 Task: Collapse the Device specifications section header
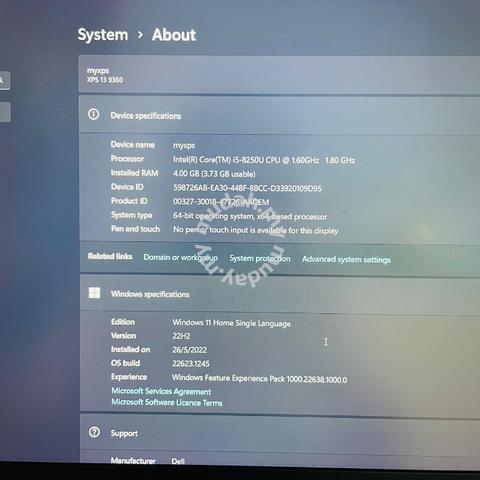pos(279,115)
